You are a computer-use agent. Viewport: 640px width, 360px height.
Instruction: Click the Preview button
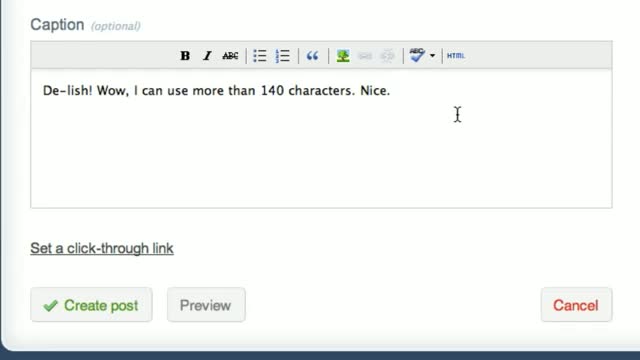206,305
